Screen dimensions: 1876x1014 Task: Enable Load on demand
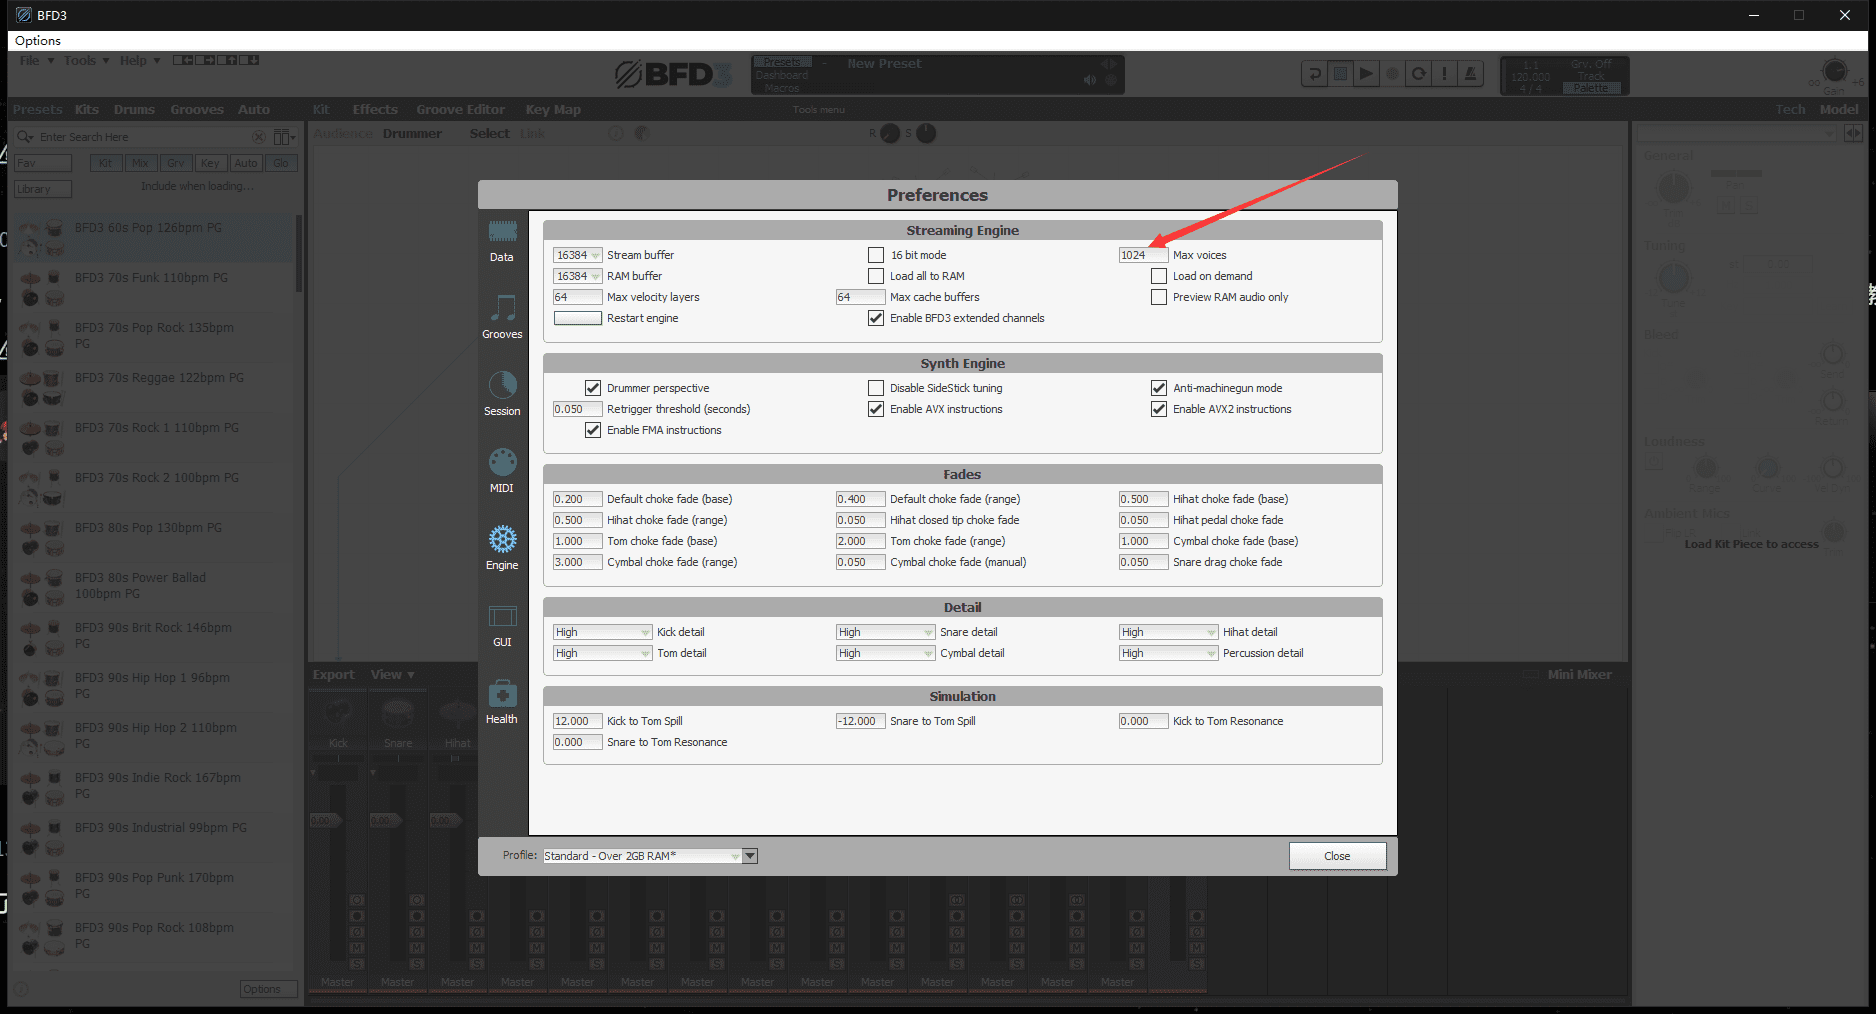1159,276
